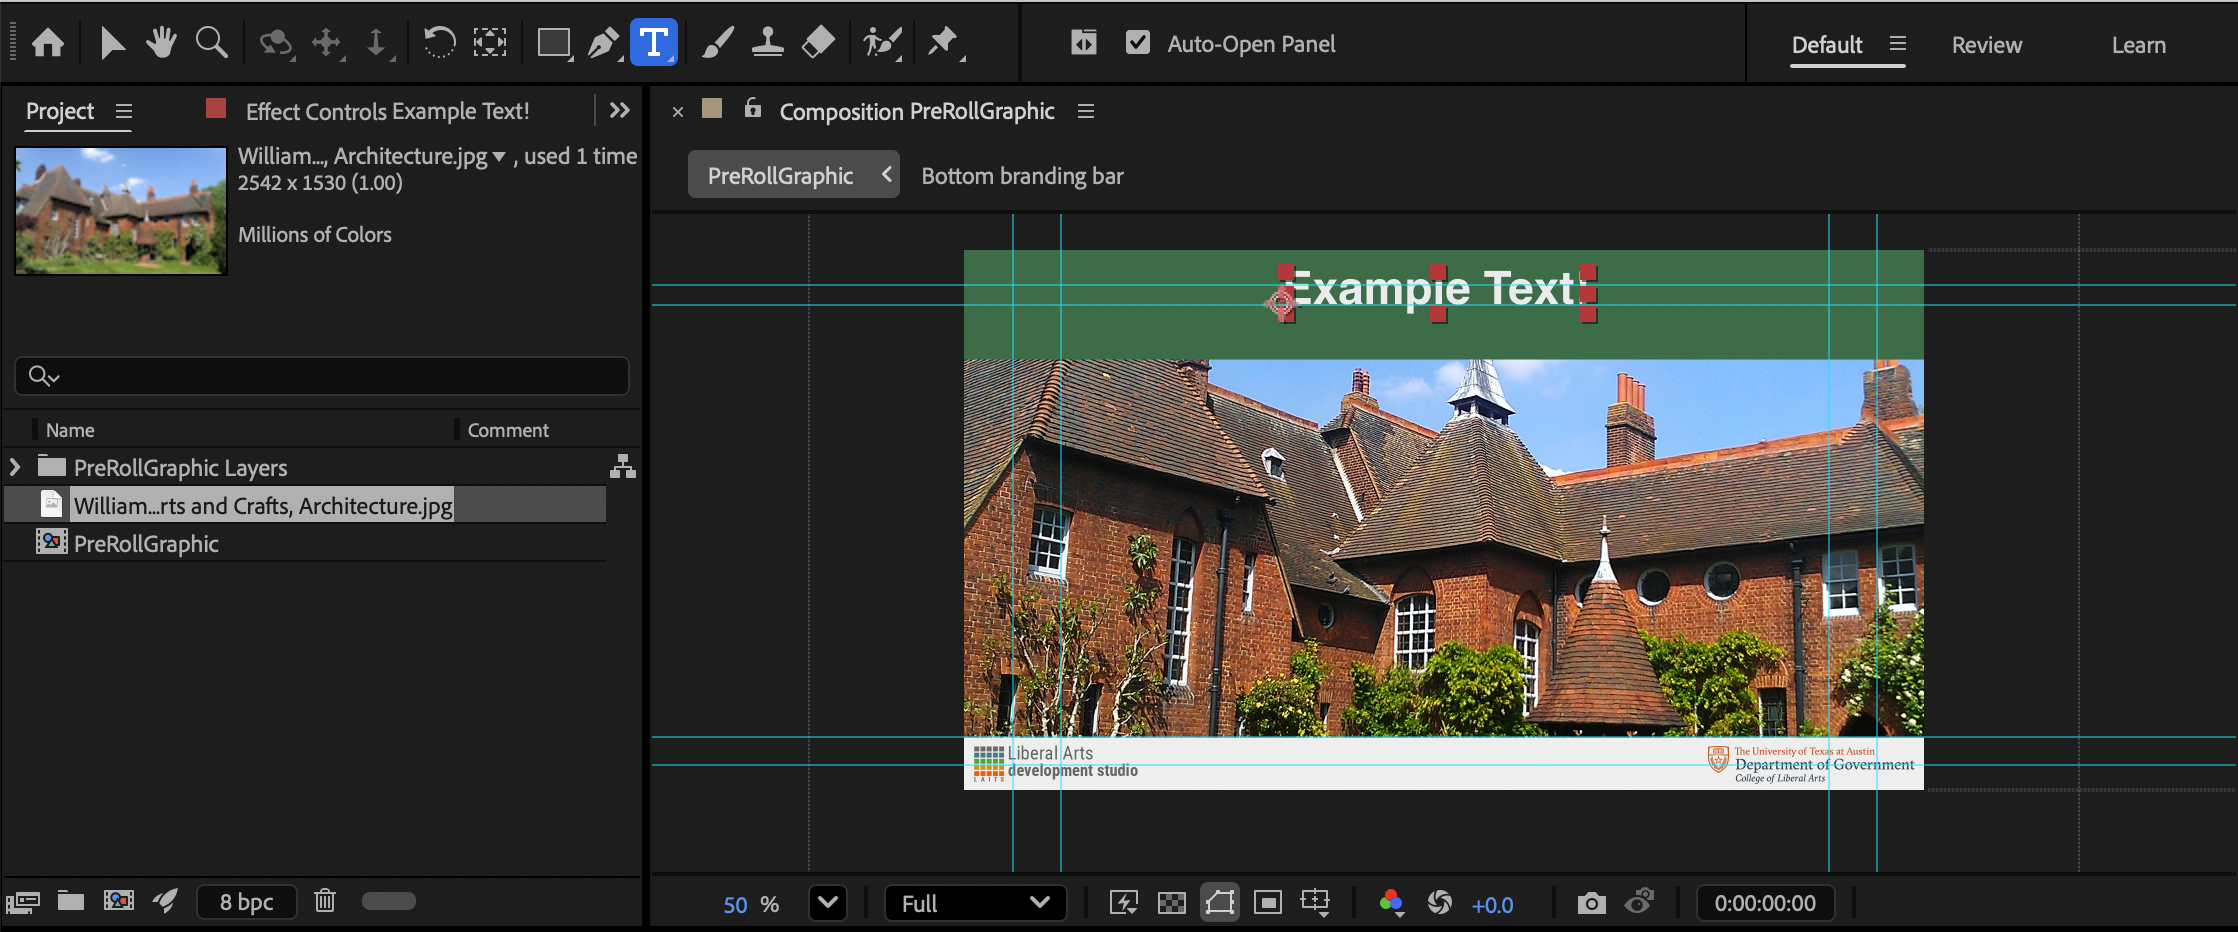
Task: Expand the PreRollGraphic Layers folder
Action: (x=15, y=467)
